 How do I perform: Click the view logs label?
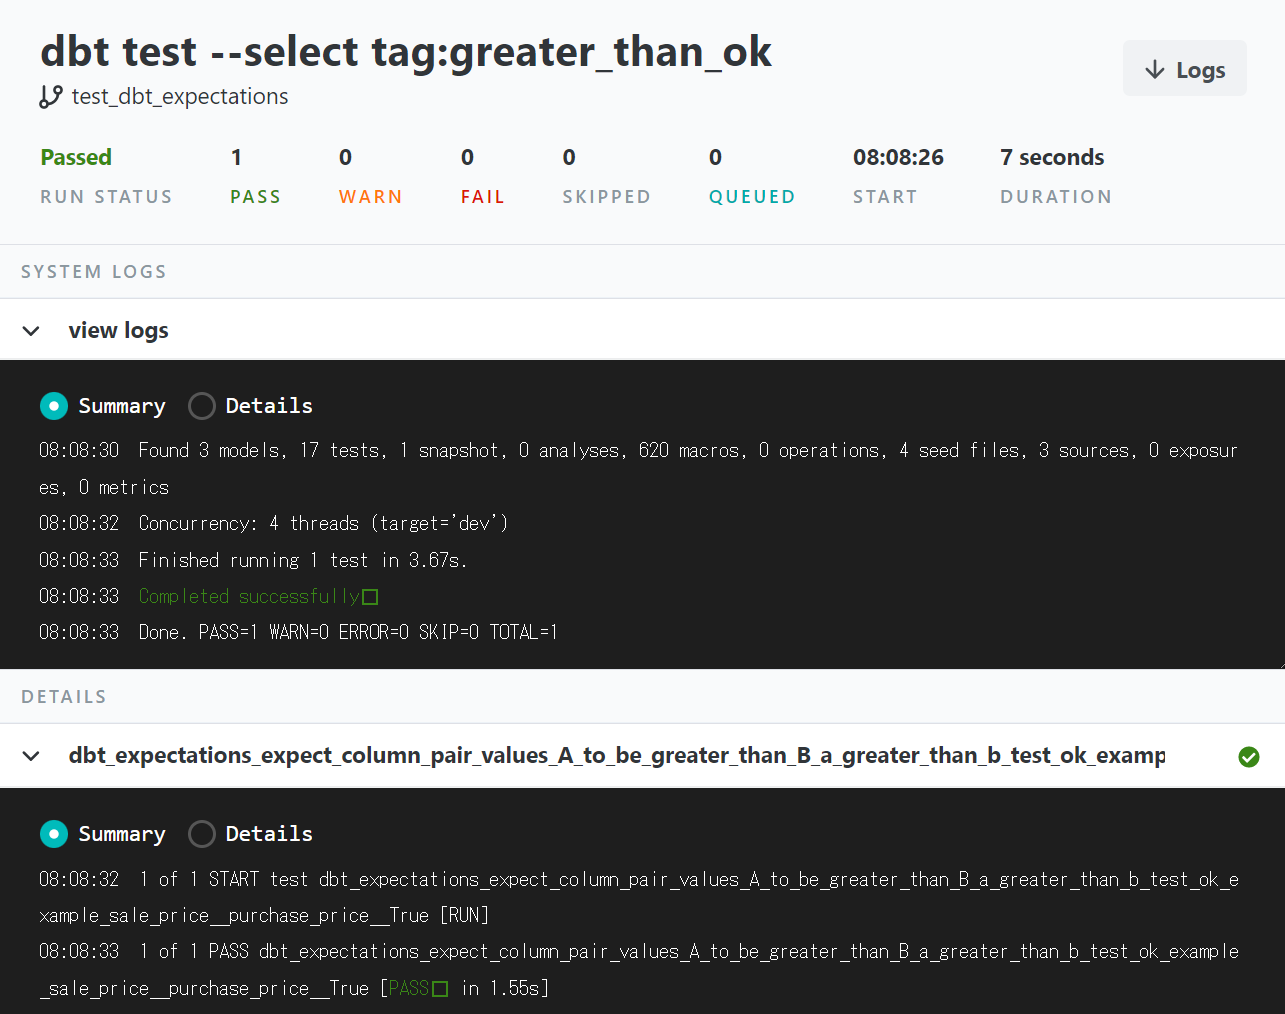pos(118,330)
